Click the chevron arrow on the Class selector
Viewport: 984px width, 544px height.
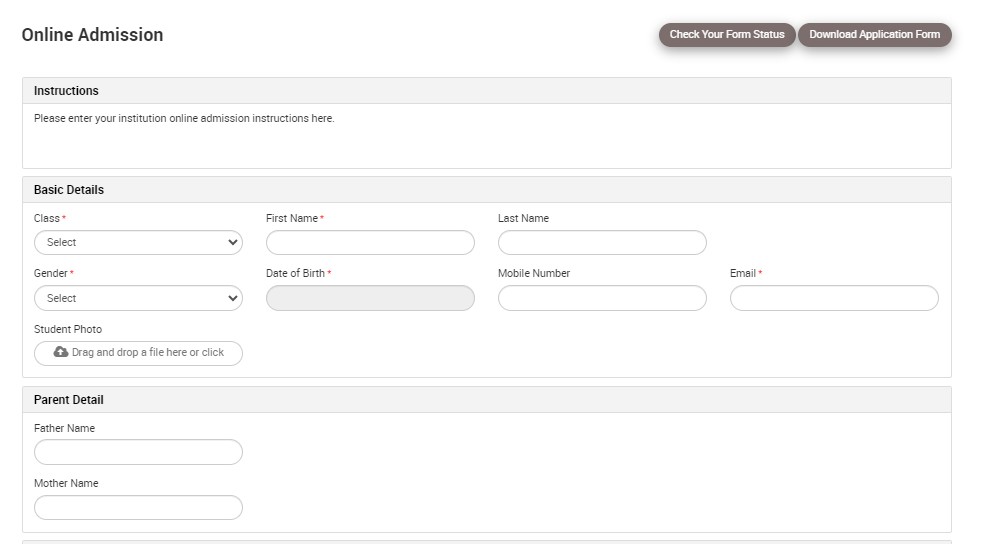(233, 242)
